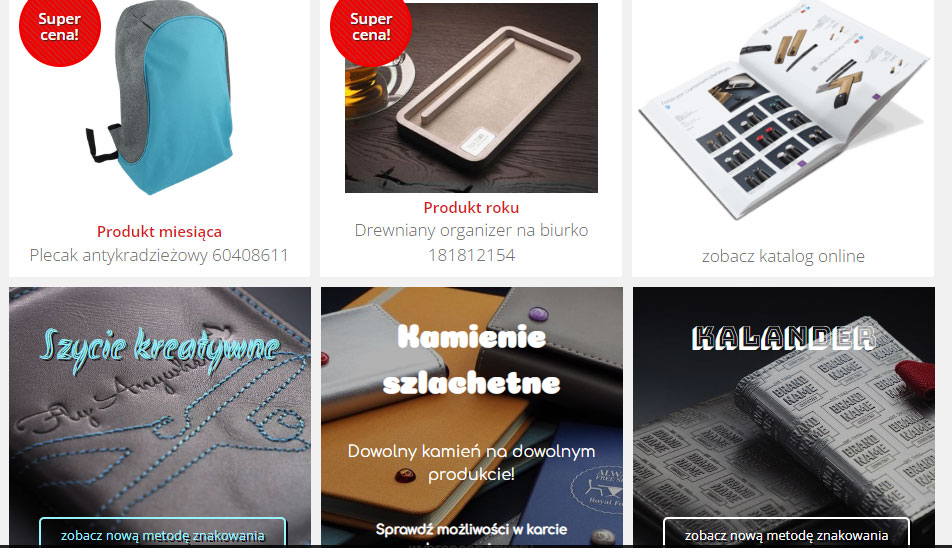The image size is (952, 548).
Task: Open the Produkt miesiąca heading link
Action: (159, 232)
